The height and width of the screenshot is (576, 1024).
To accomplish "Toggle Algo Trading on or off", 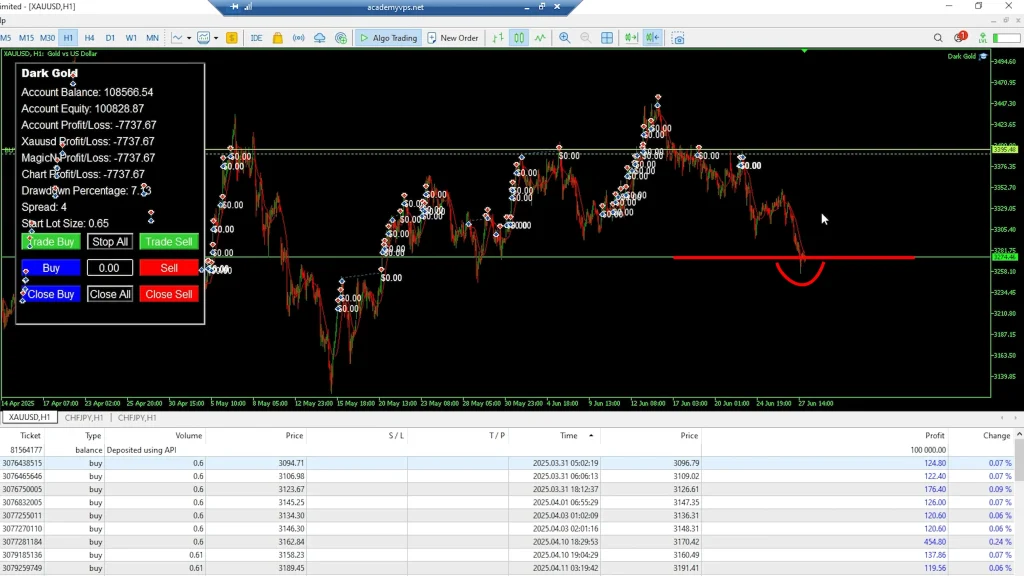I will point(388,38).
